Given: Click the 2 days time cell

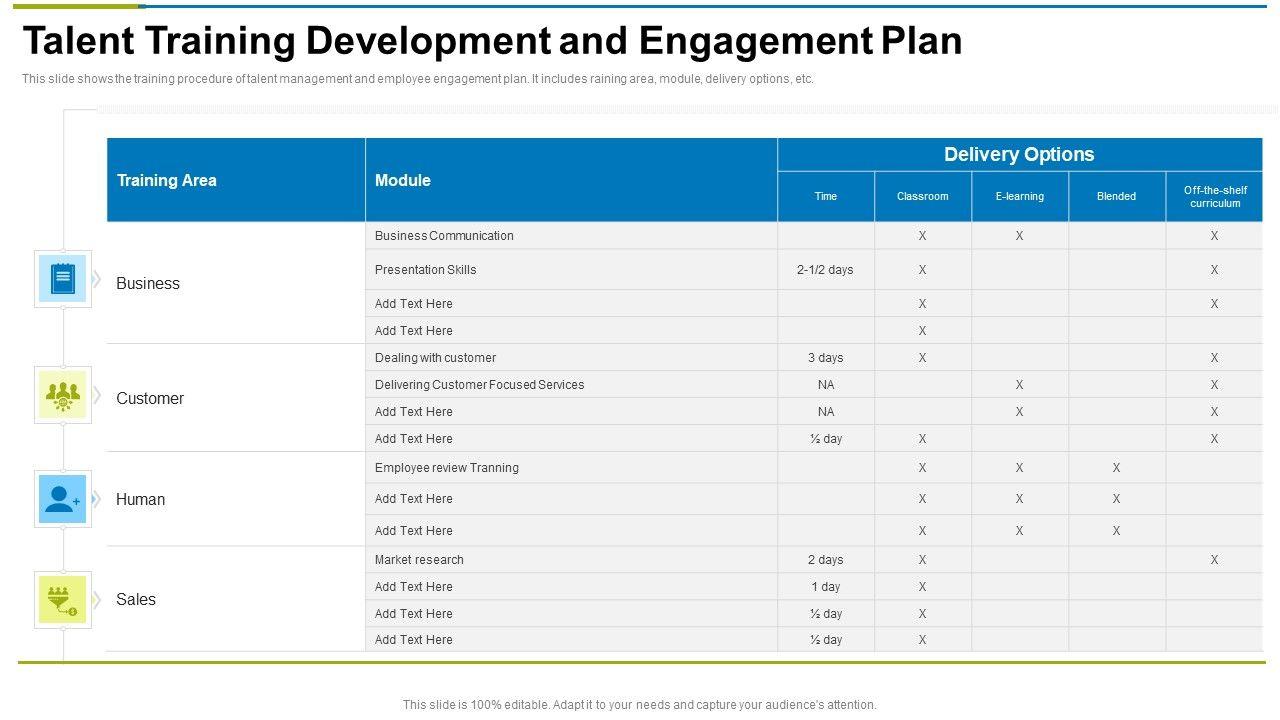Looking at the screenshot, I should click(826, 560).
